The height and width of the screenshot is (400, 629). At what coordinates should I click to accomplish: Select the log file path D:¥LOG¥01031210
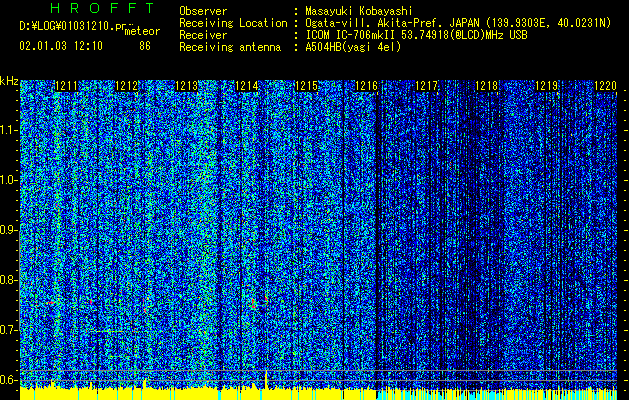click(x=72, y=26)
